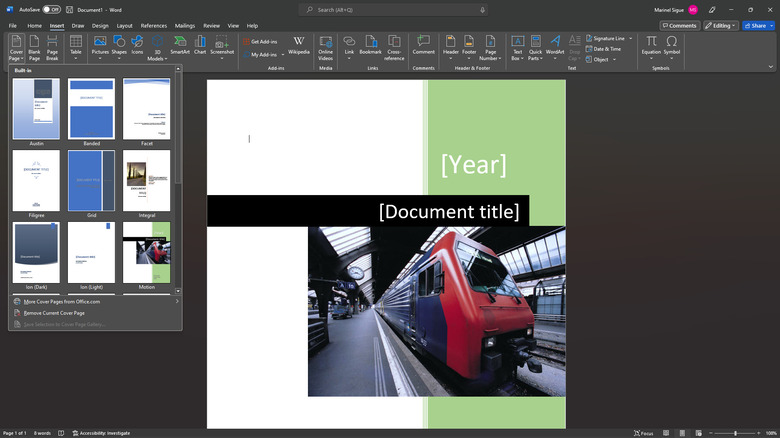This screenshot has width=780, height=438.
Task: Click the Share button
Action: tap(758, 25)
